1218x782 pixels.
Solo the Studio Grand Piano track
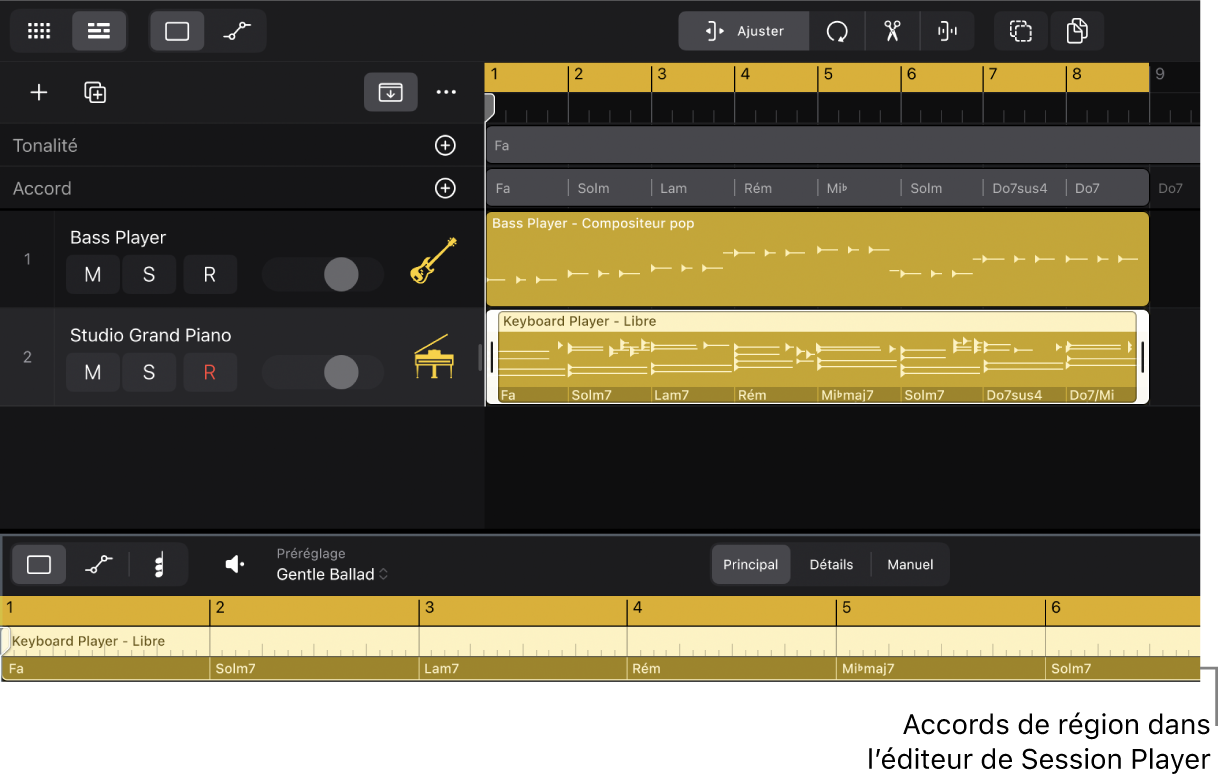(x=149, y=372)
